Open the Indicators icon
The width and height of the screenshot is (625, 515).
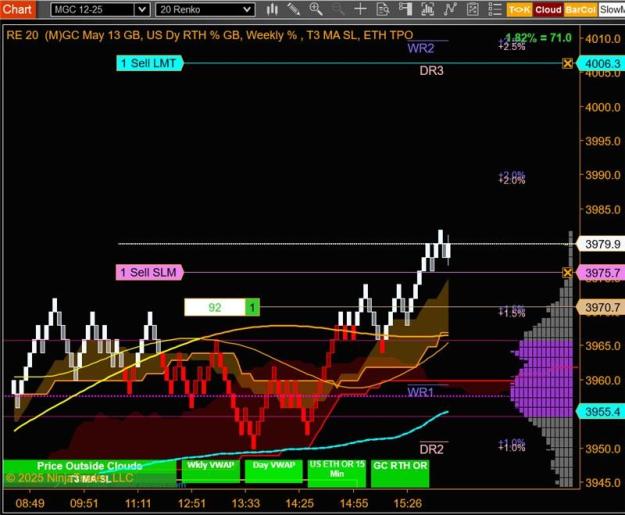(x=450, y=9)
